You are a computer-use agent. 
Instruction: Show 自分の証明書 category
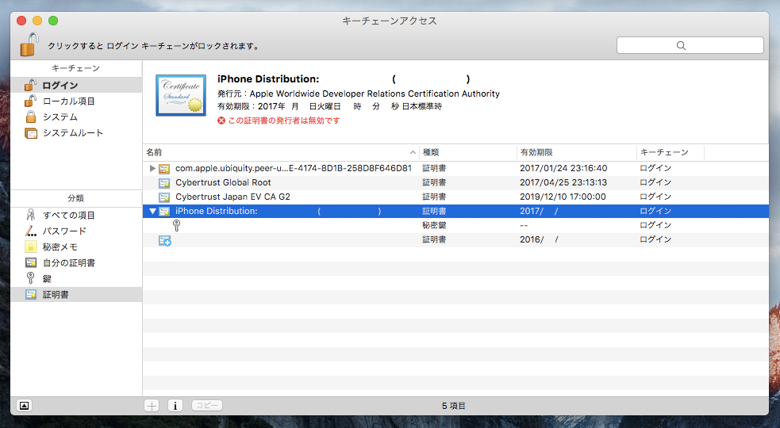(x=76, y=263)
